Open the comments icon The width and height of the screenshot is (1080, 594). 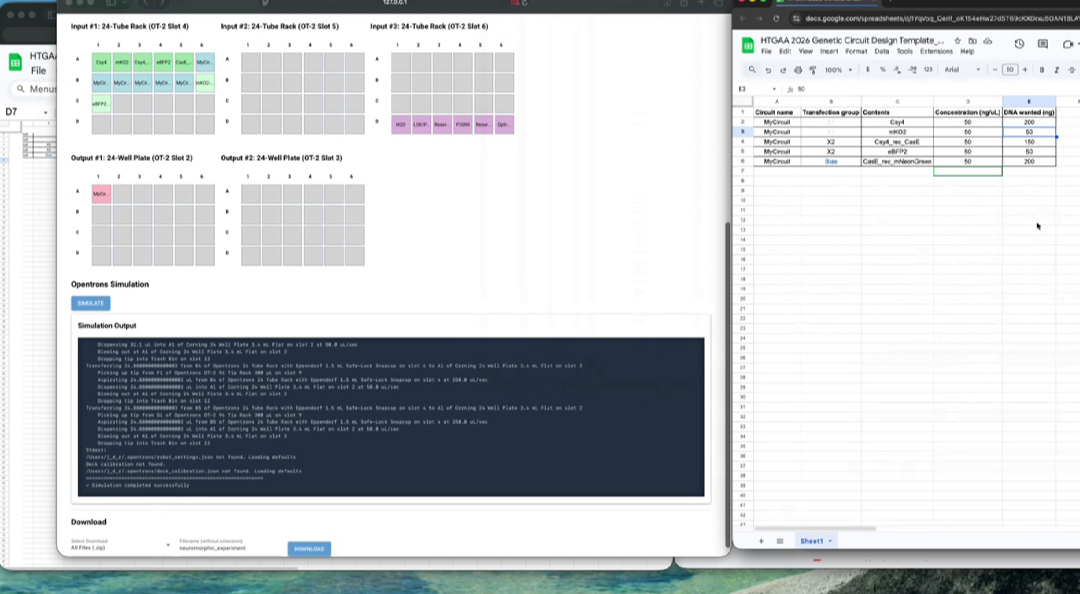click(x=1043, y=44)
